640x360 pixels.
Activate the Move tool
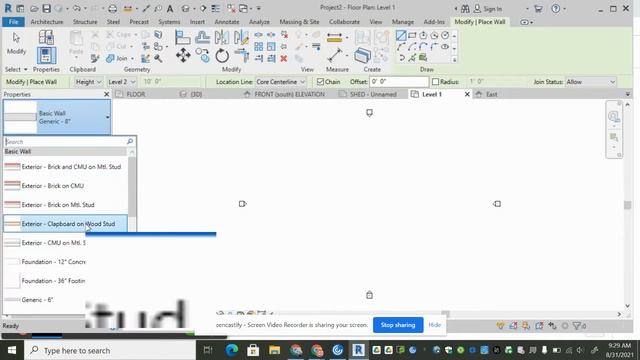pyautogui.click(x=183, y=56)
